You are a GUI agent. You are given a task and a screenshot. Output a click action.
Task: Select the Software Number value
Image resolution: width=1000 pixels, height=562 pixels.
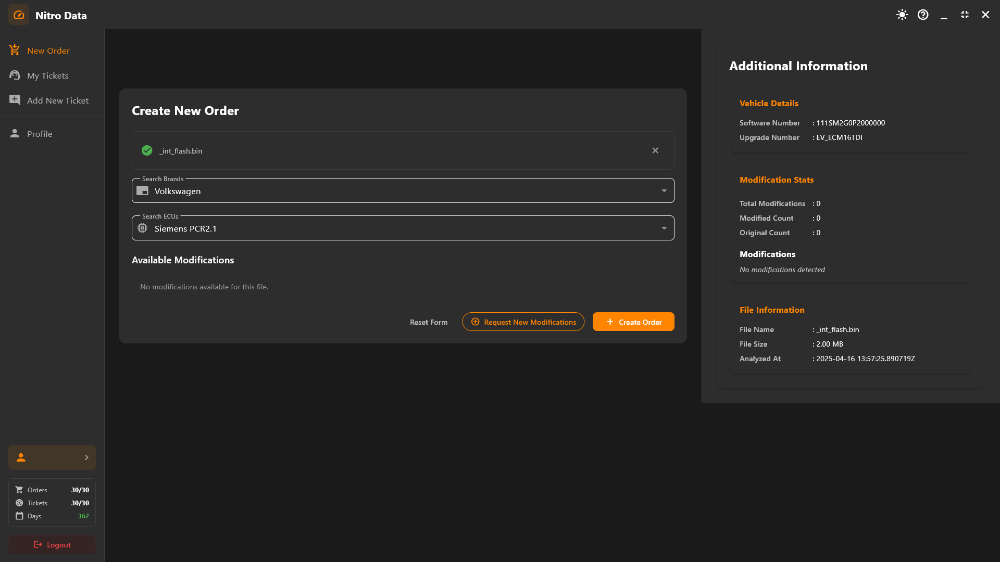(x=850, y=122)
